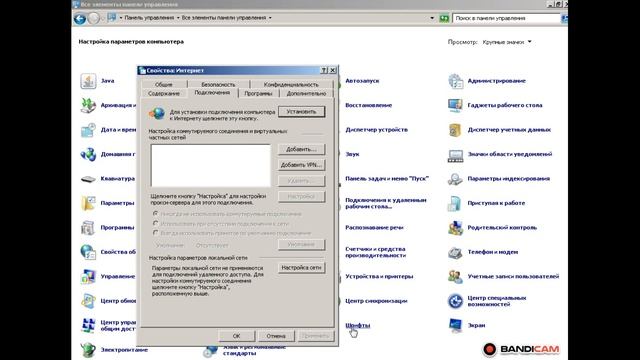
Task: Switch to the Дополнительно tab
Action: coord(306,93)
